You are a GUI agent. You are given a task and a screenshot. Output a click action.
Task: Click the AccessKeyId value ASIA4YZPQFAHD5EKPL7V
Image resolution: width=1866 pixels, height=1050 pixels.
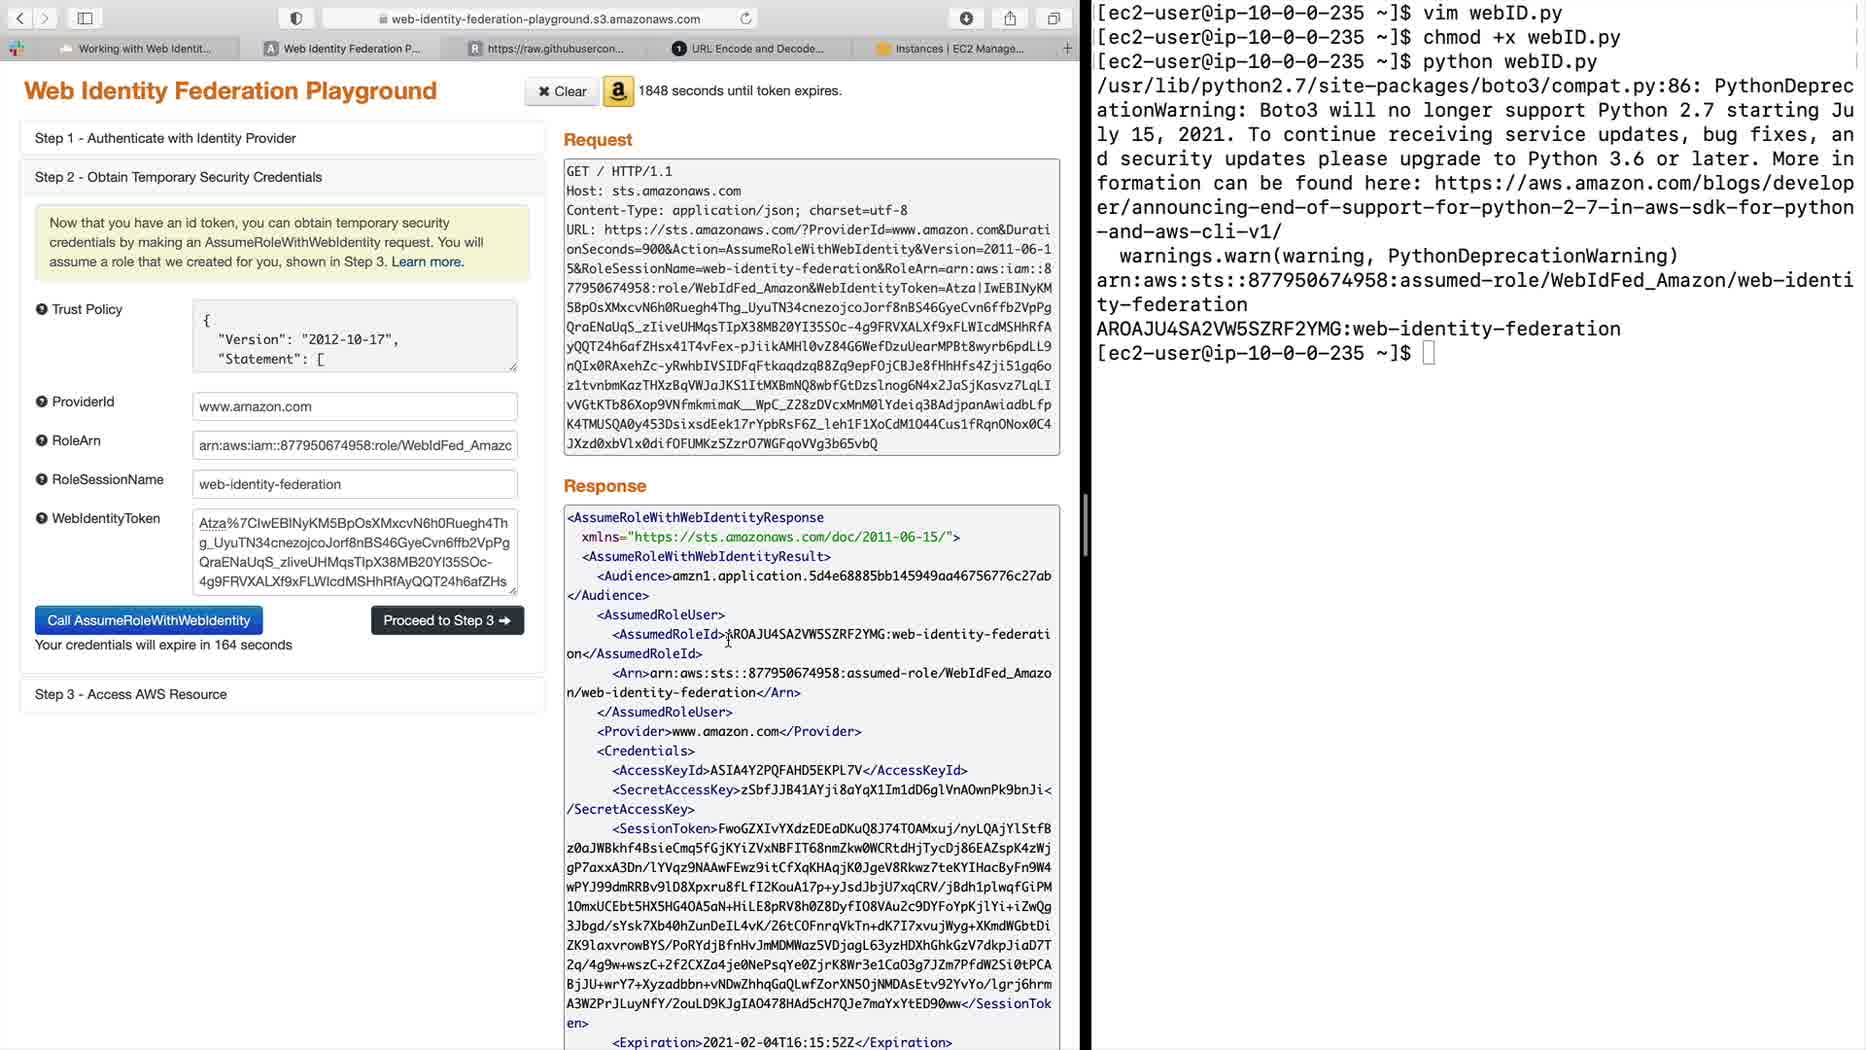(785, 770)
